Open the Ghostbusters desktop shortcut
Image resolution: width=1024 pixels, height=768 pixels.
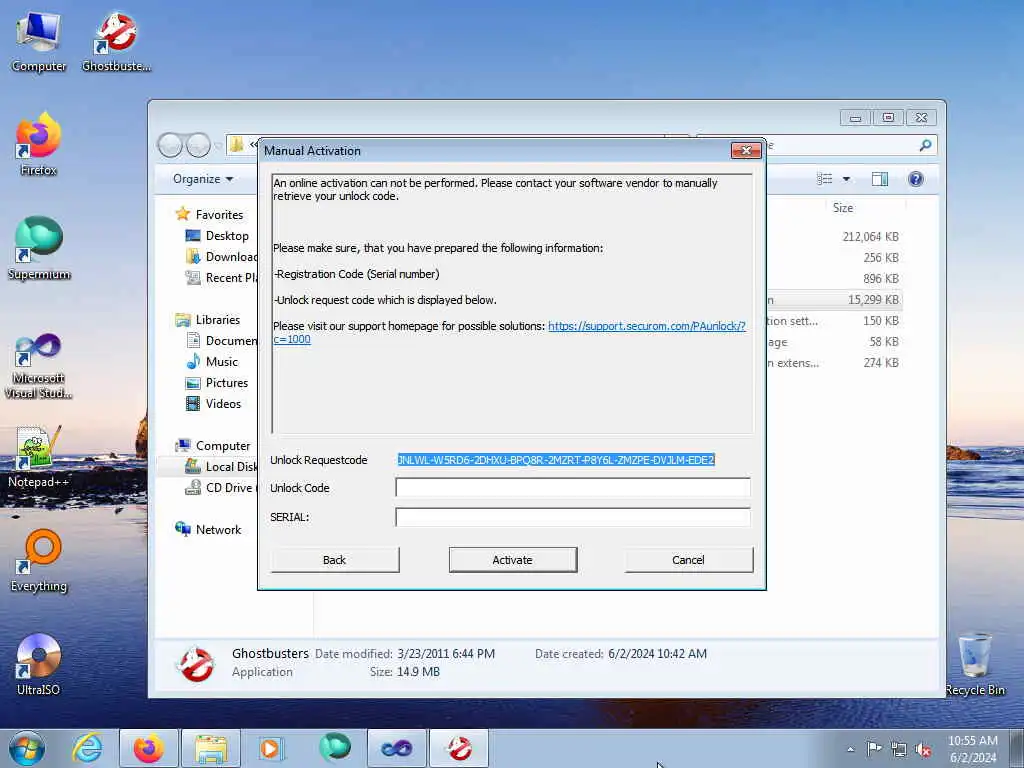pos(116,42)
